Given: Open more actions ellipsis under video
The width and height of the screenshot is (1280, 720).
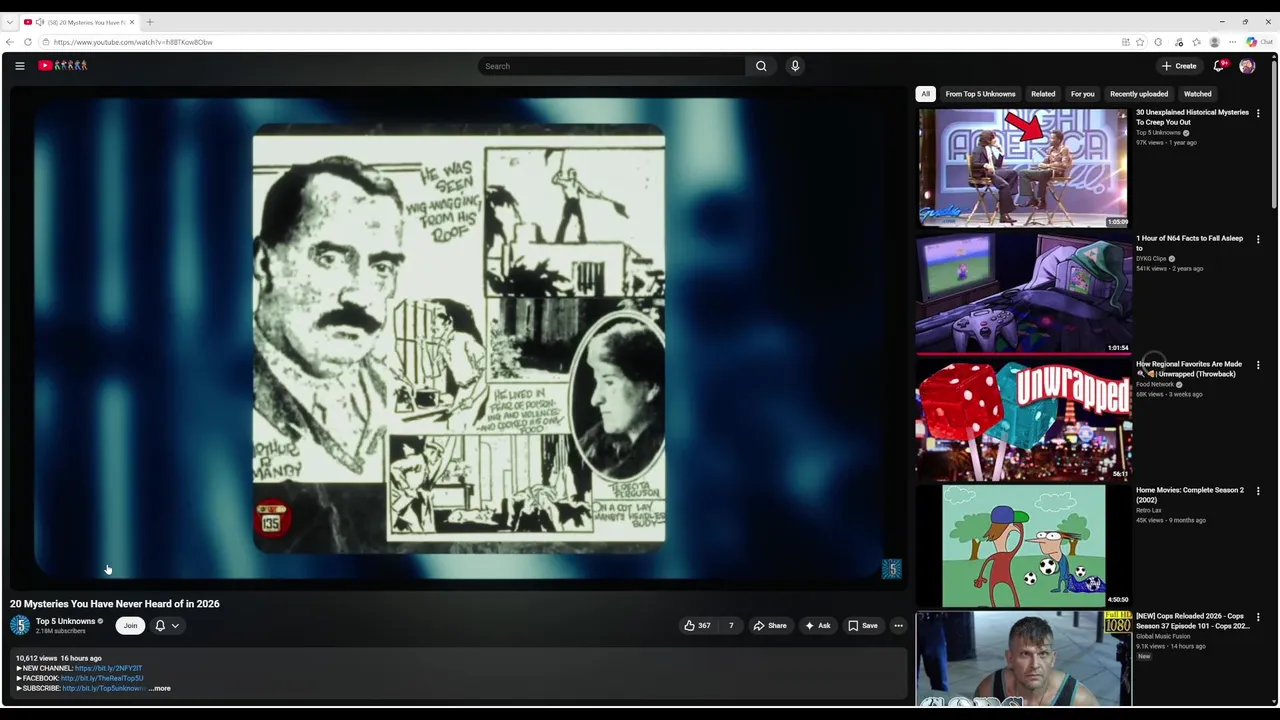Looking at the screenshot, I should (x=898, y=626).
